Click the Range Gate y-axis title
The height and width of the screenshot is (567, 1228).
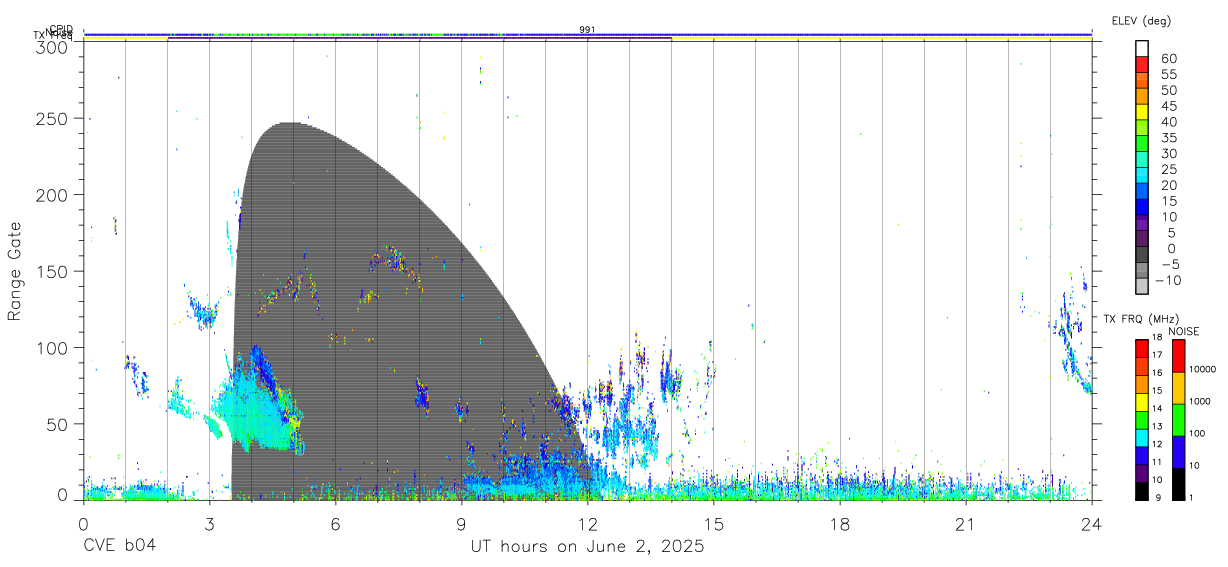(x=15, y=271)
